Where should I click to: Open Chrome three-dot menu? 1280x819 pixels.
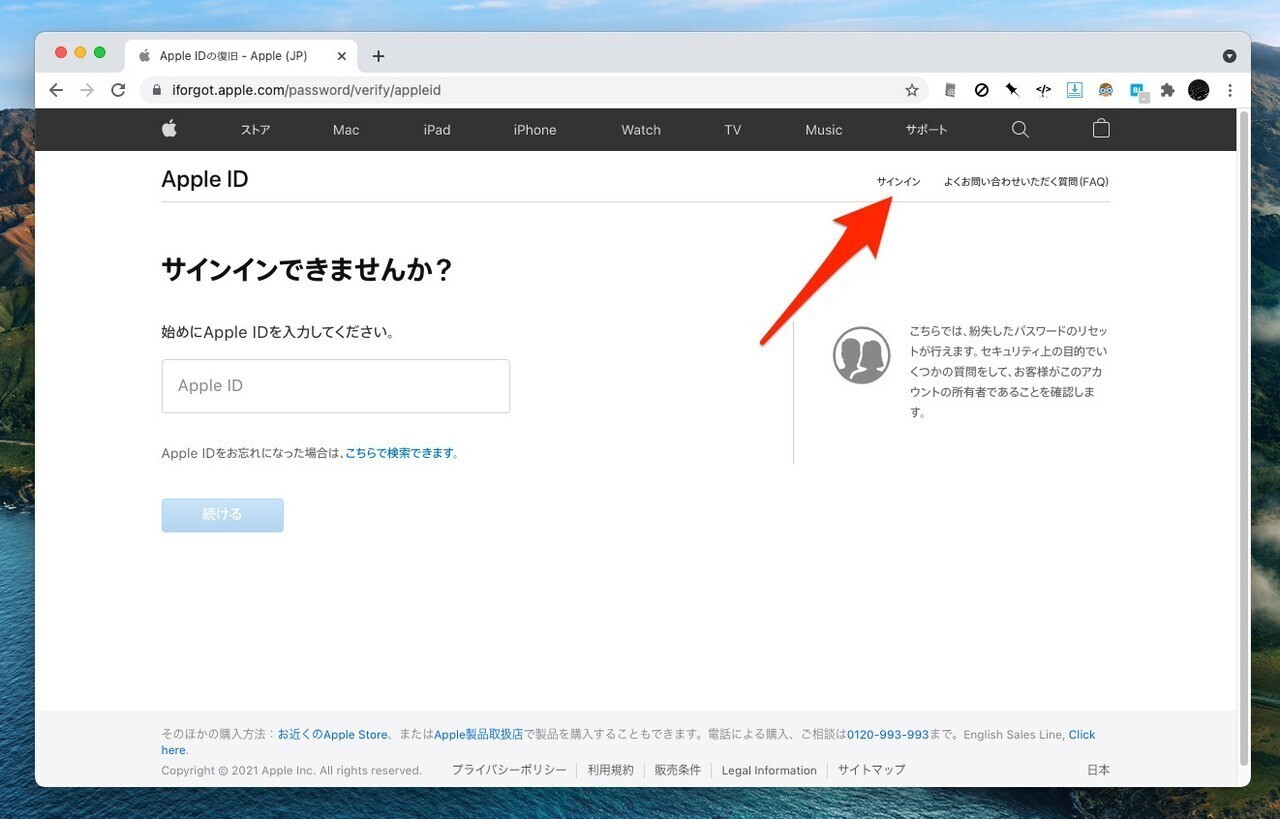pos(1230,90)
